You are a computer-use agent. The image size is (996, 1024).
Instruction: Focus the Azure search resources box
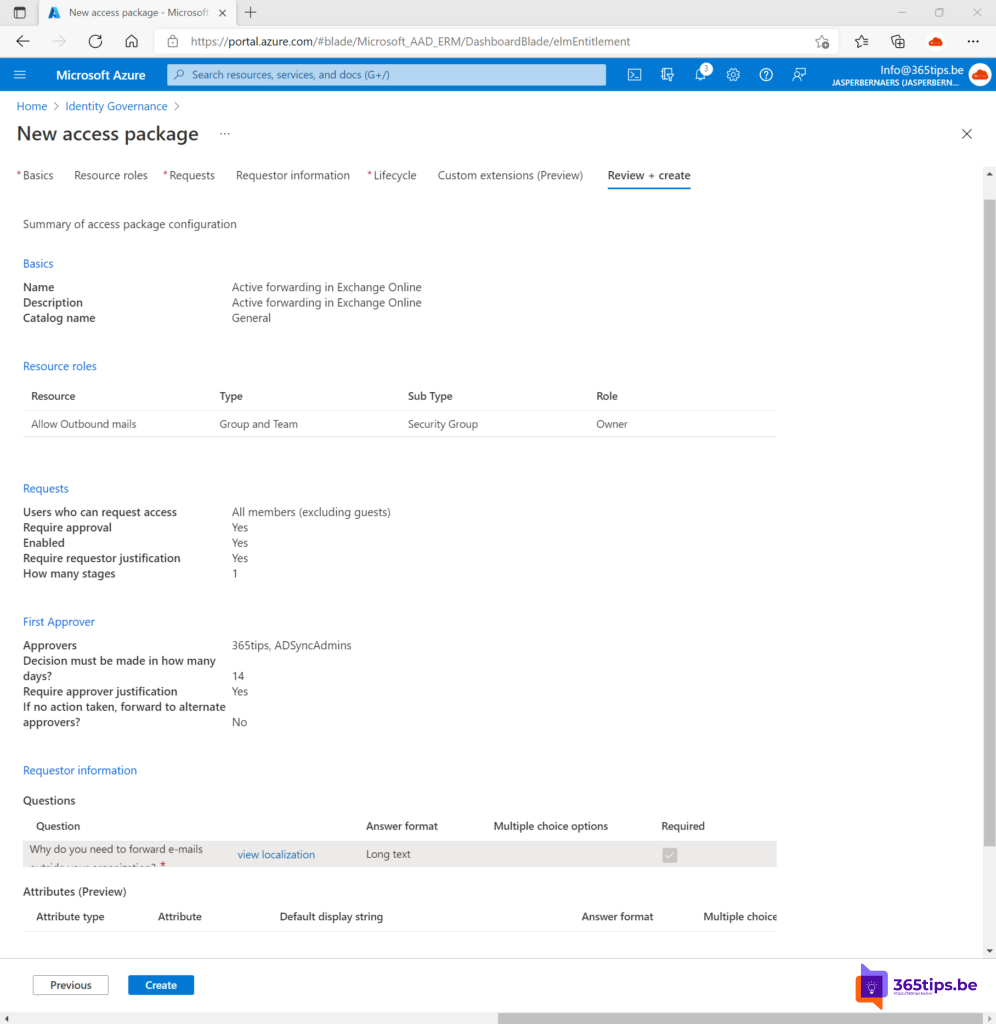point(386,74)
